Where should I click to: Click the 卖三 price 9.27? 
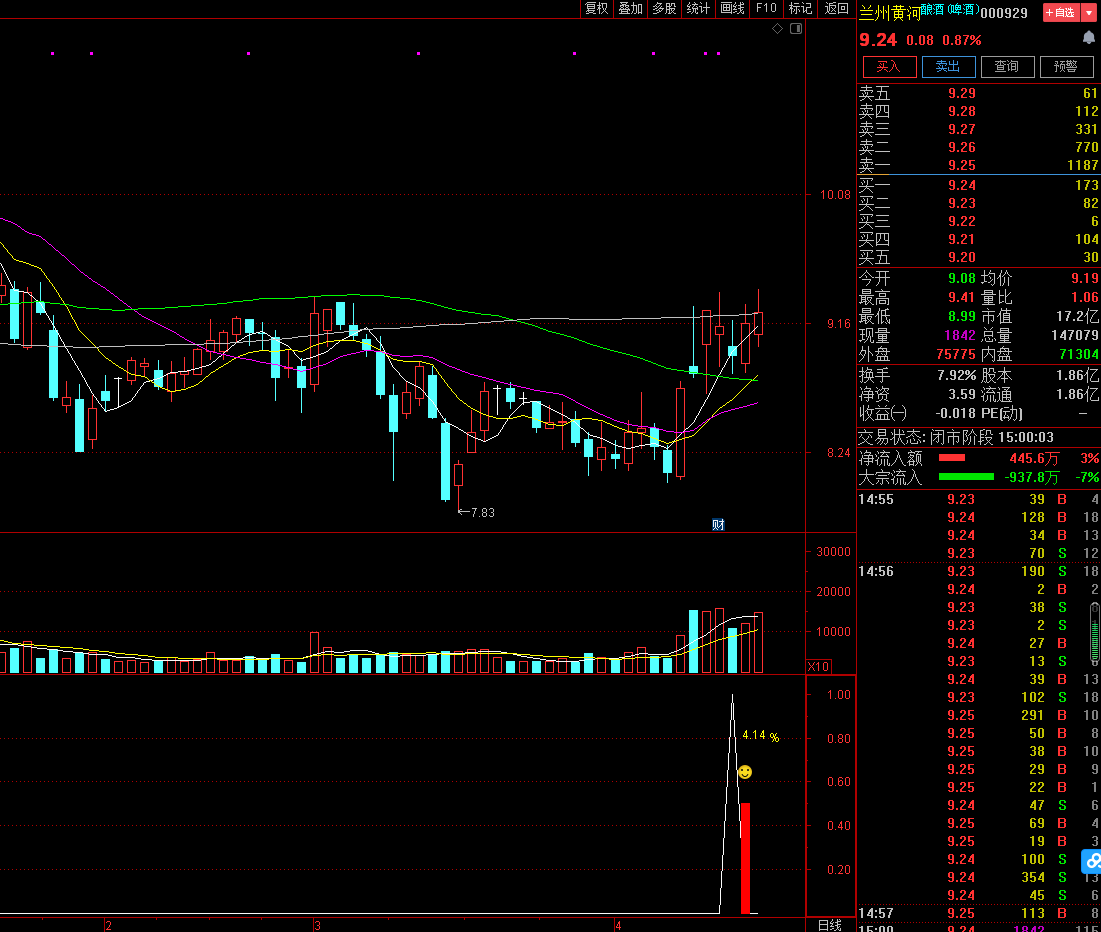[962, 129]
